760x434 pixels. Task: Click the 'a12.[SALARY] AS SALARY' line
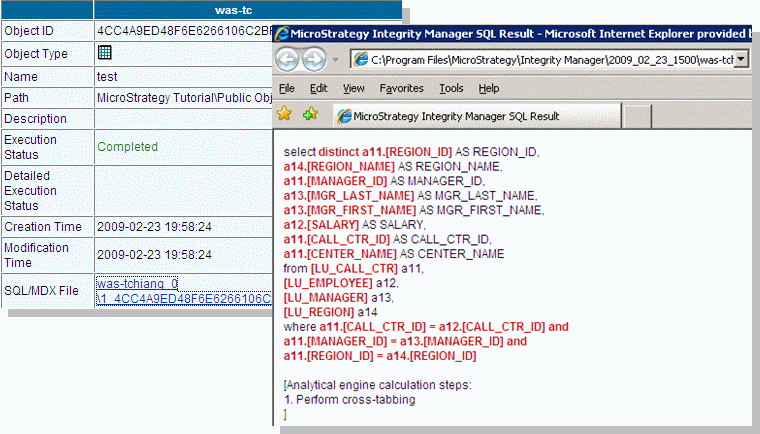click(x=354, y=225)
